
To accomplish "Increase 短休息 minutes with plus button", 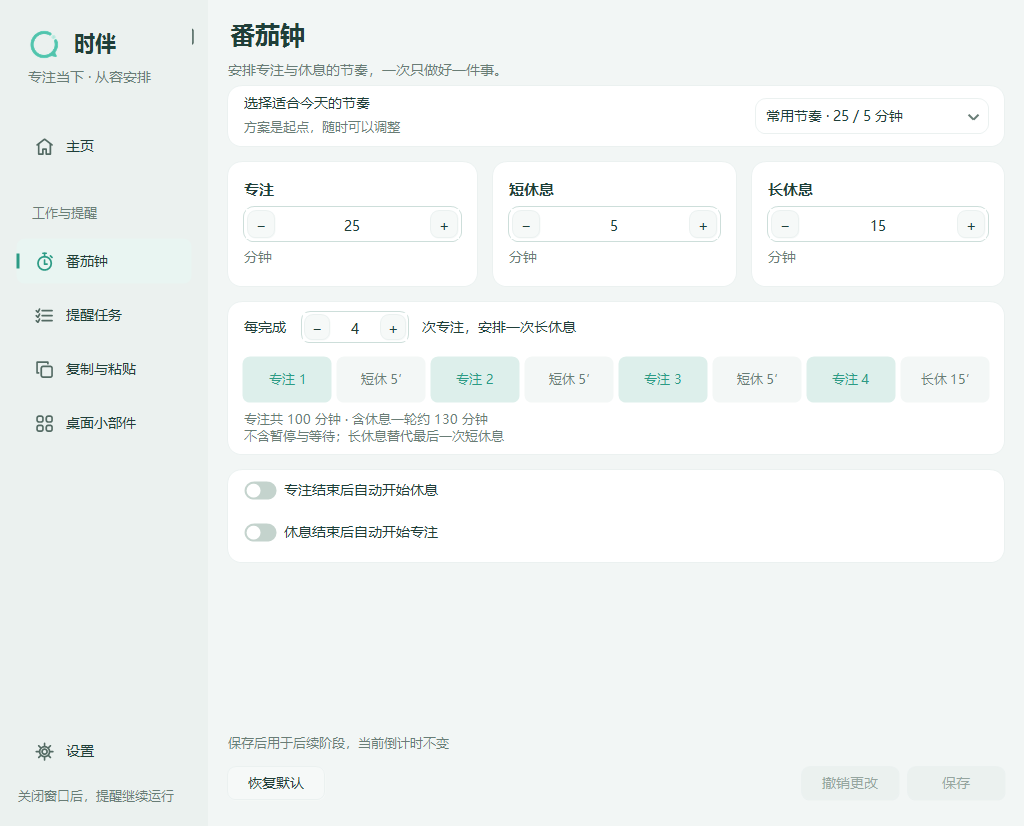I will coord(703,225).
